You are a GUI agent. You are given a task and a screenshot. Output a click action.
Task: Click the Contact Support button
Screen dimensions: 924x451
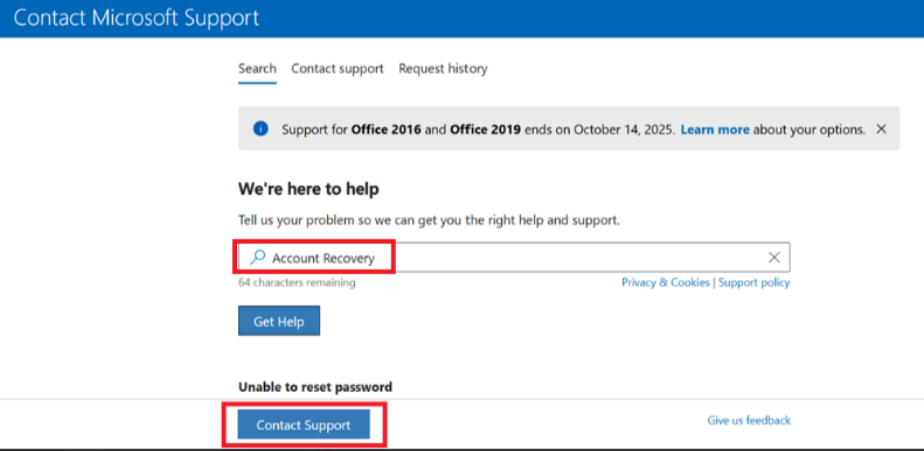(303, 425)
